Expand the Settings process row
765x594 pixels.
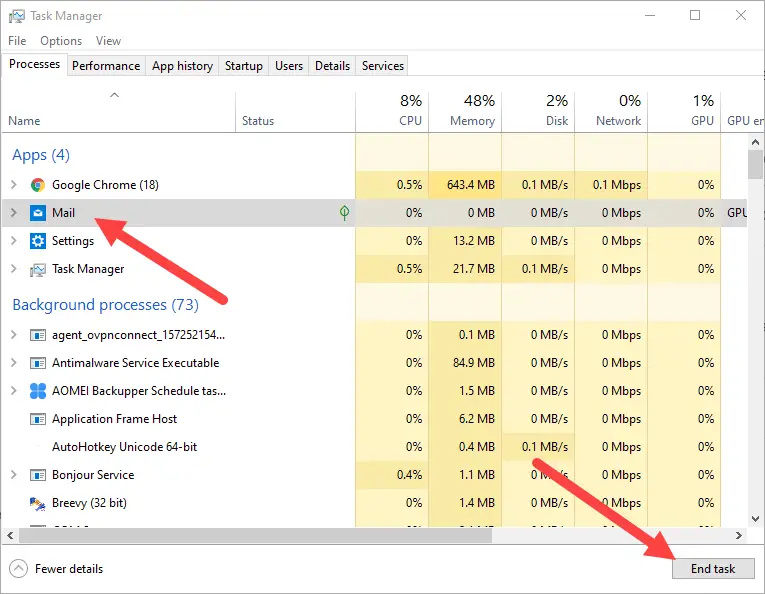[14, 241]
